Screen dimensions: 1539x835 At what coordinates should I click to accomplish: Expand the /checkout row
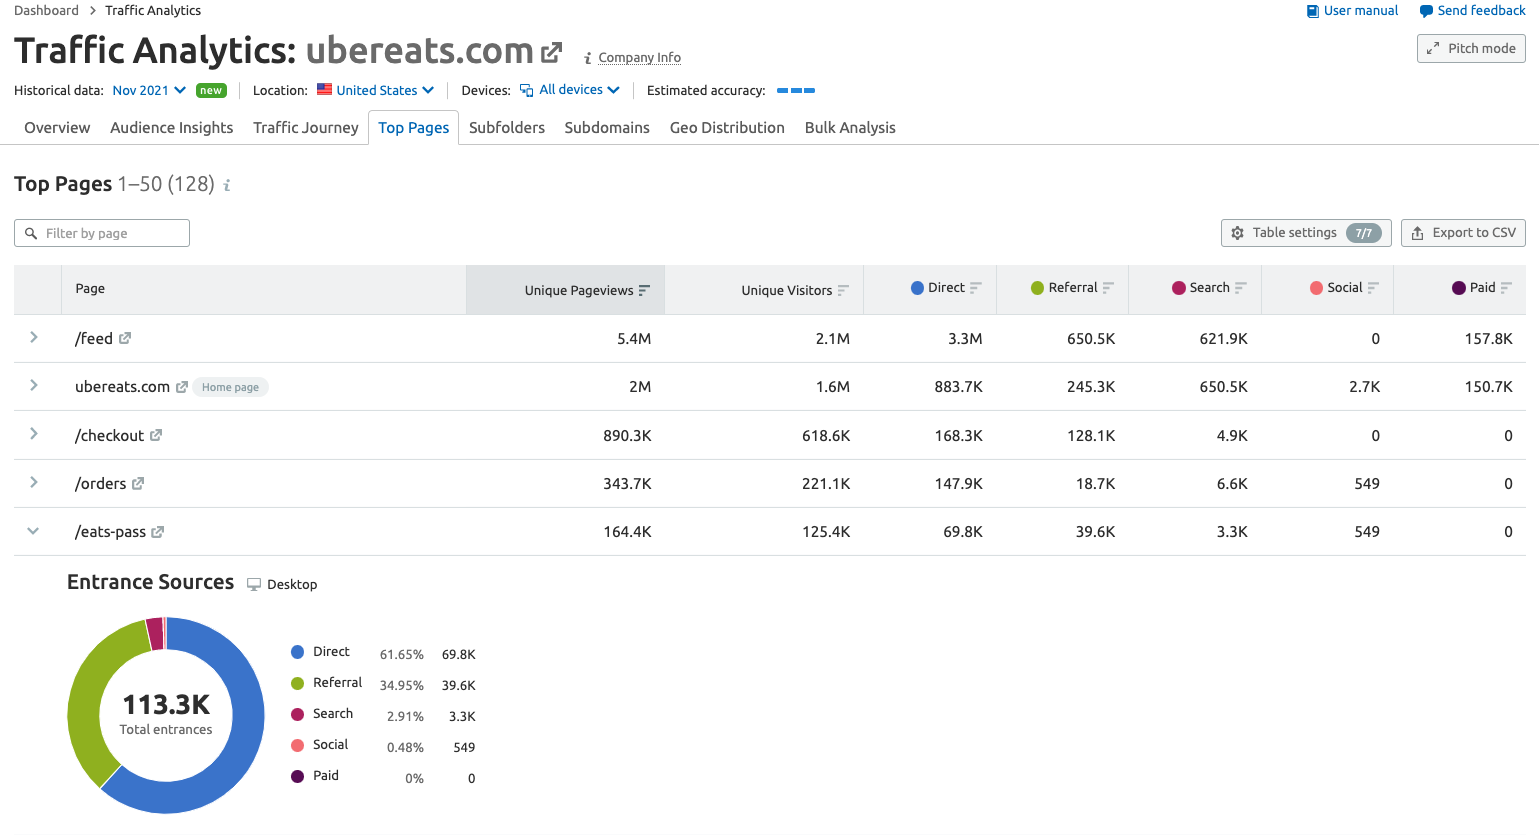(34, 434)
